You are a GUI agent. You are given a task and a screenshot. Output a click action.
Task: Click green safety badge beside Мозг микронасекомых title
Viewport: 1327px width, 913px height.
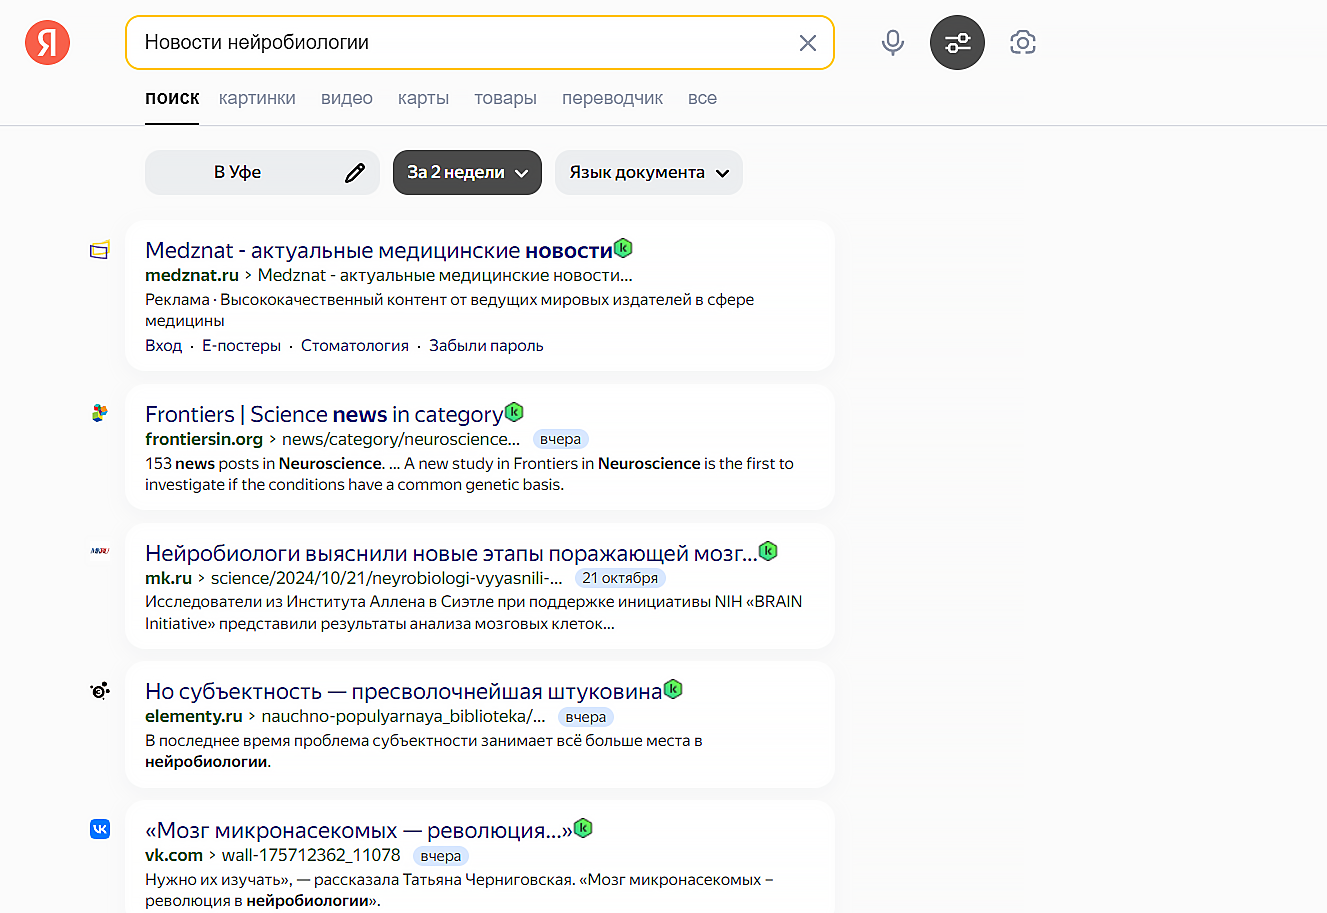point(583,827)
